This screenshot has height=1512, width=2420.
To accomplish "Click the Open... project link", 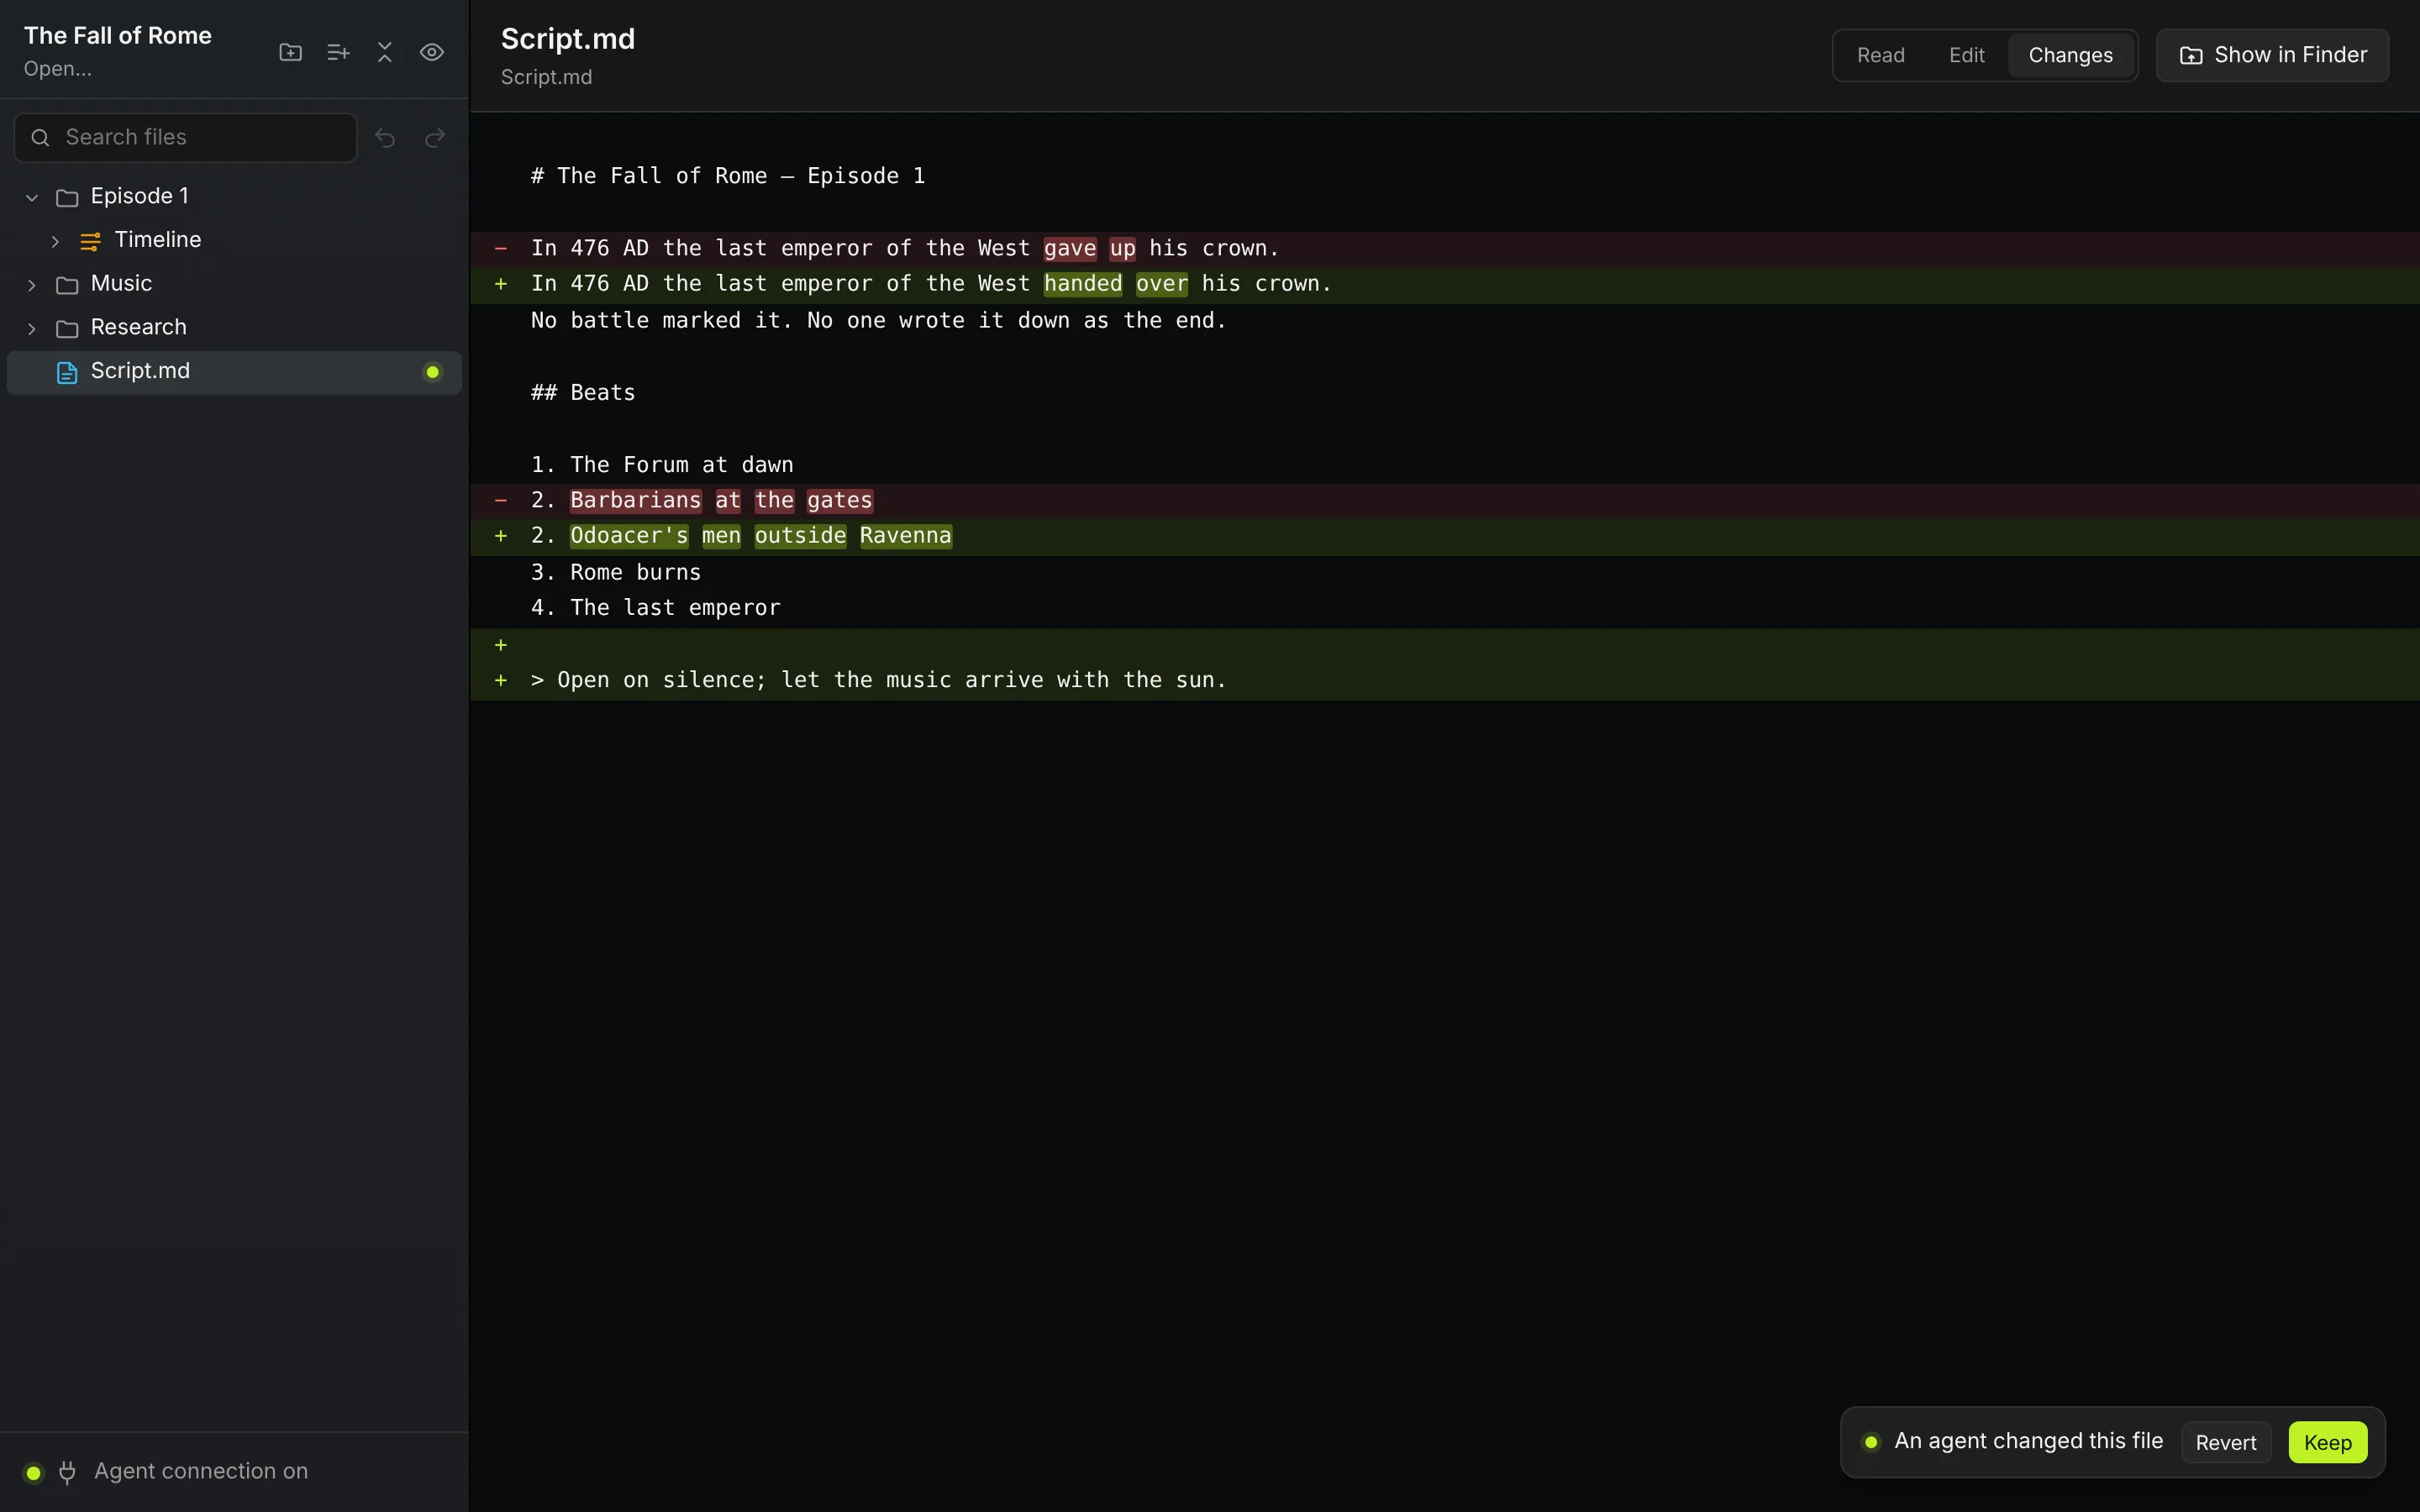I will 58,69.
